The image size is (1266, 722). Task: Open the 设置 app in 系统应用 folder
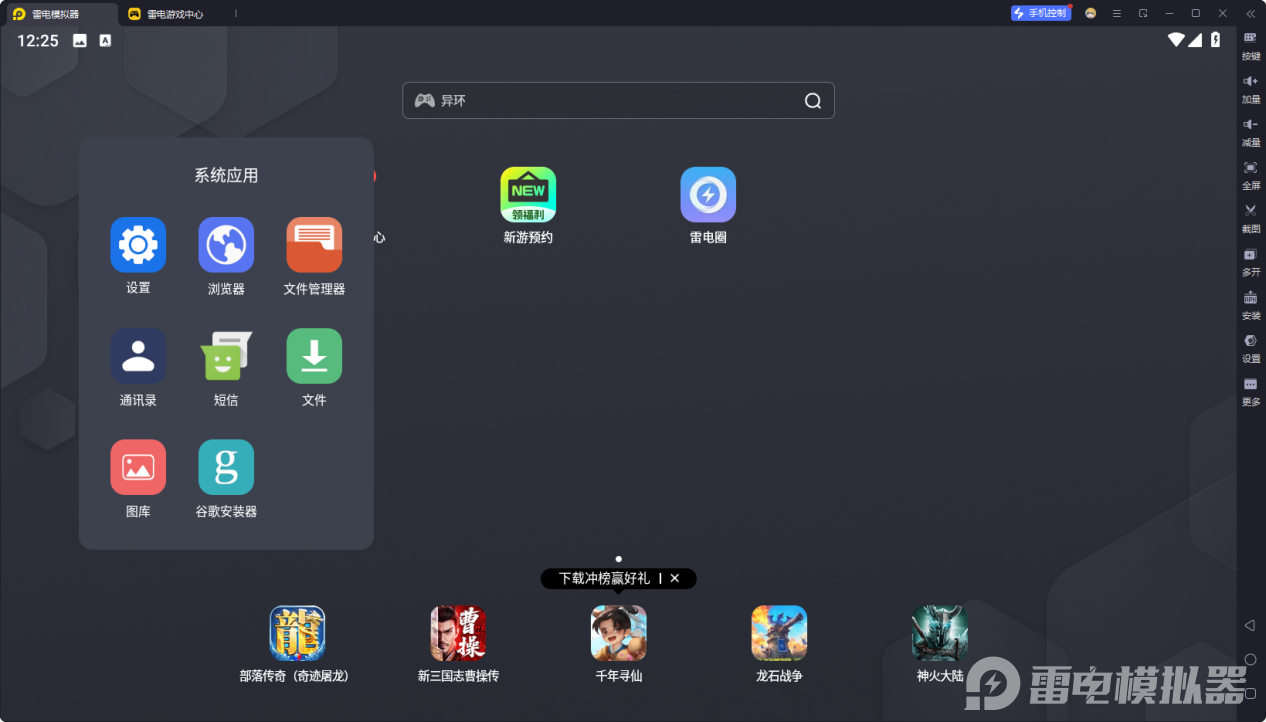coord(138,245)
